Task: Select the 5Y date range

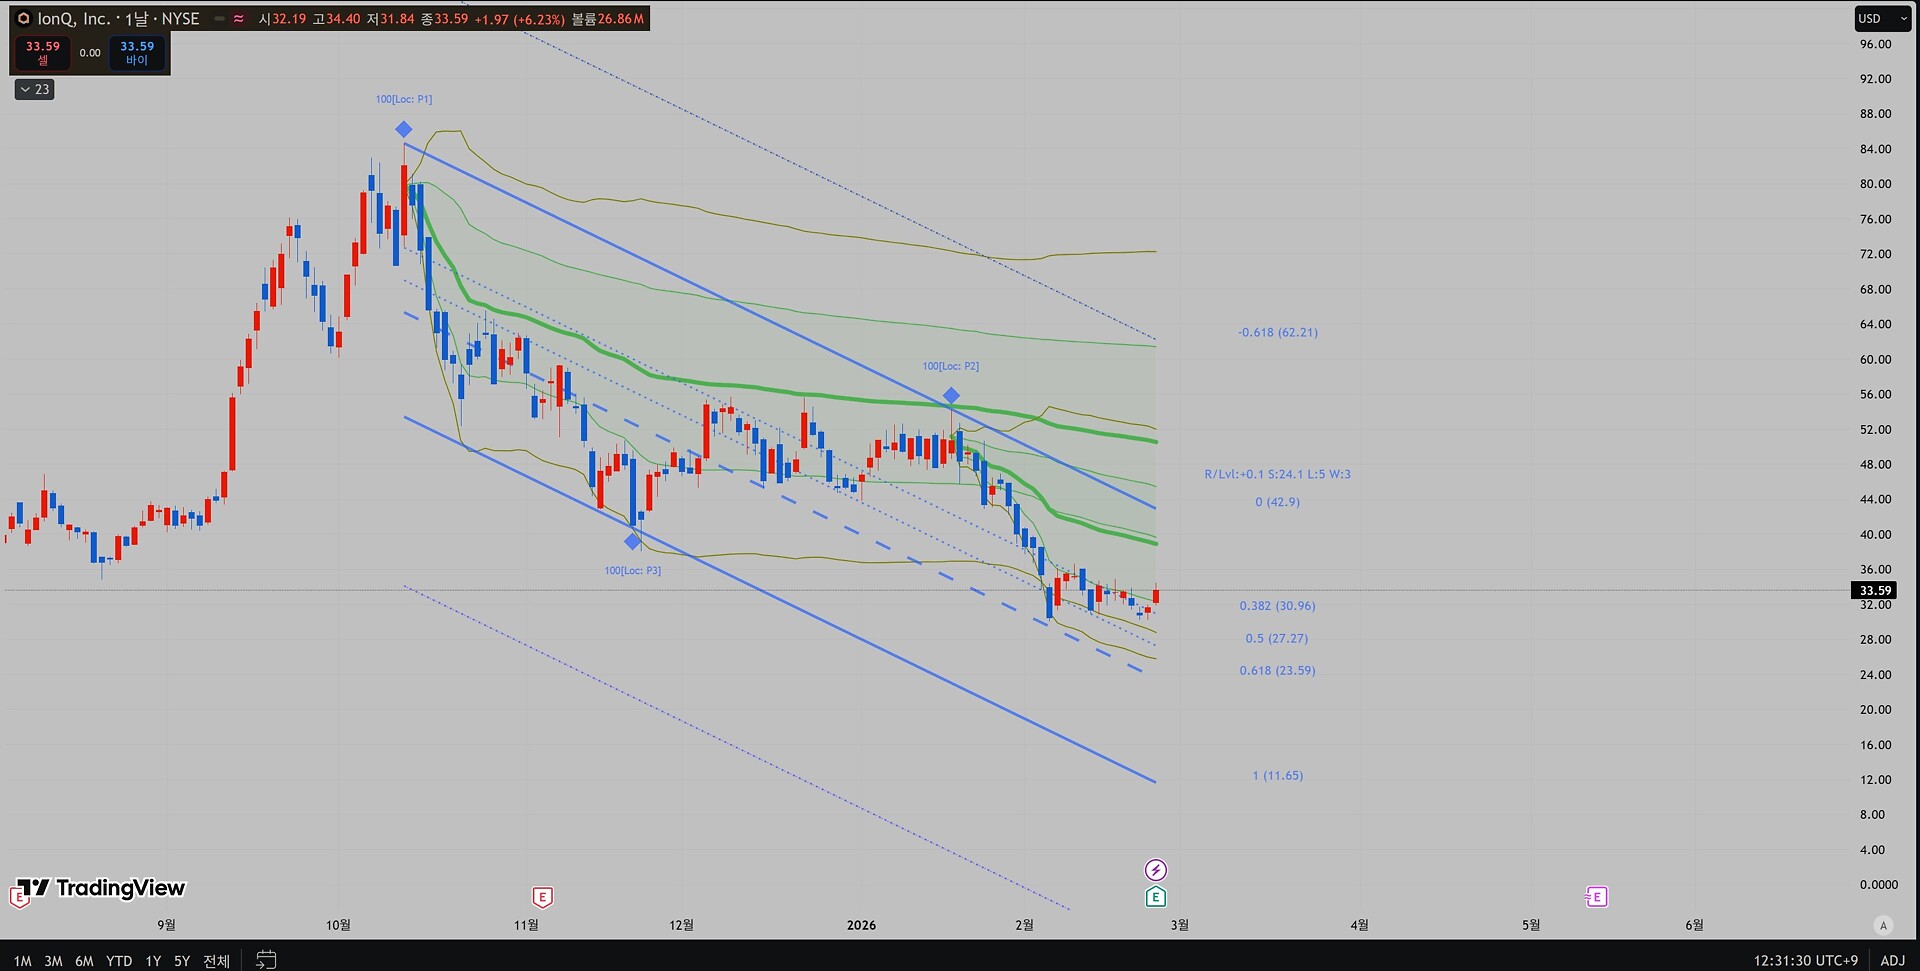Action: [182, 960]
